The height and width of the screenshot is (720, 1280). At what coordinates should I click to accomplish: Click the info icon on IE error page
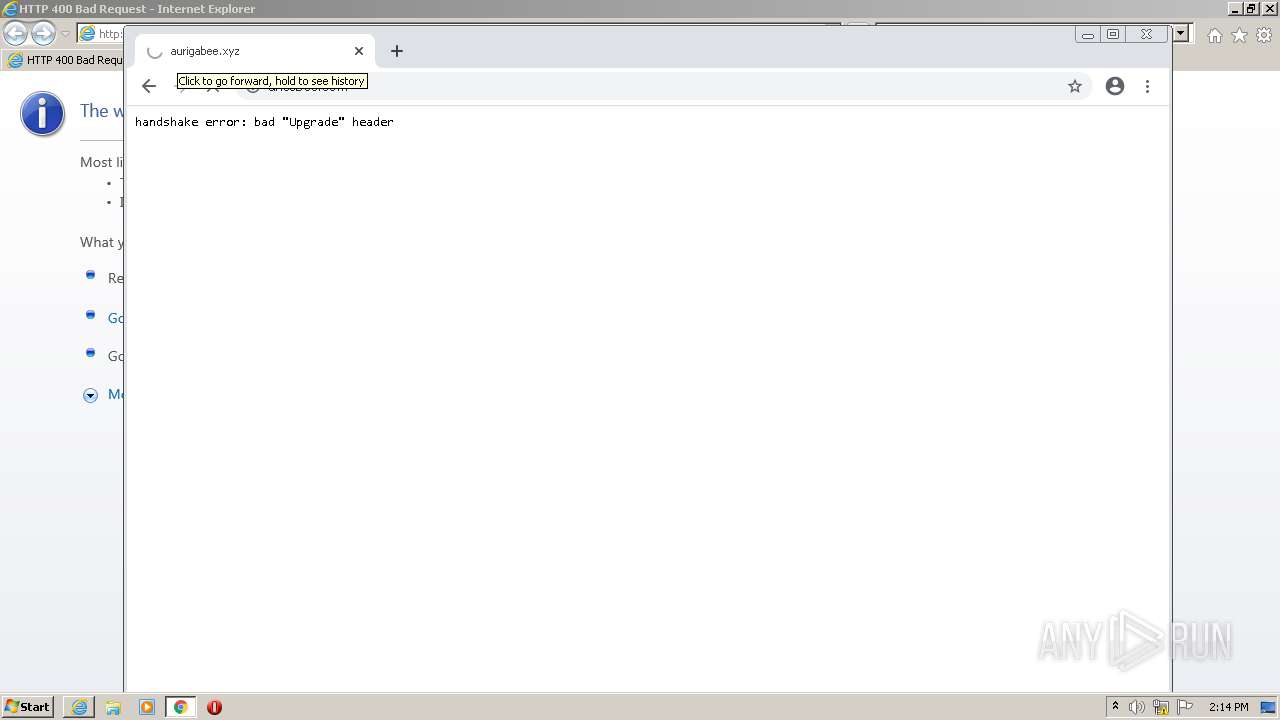pyautogui.click(x=42, y=114)
